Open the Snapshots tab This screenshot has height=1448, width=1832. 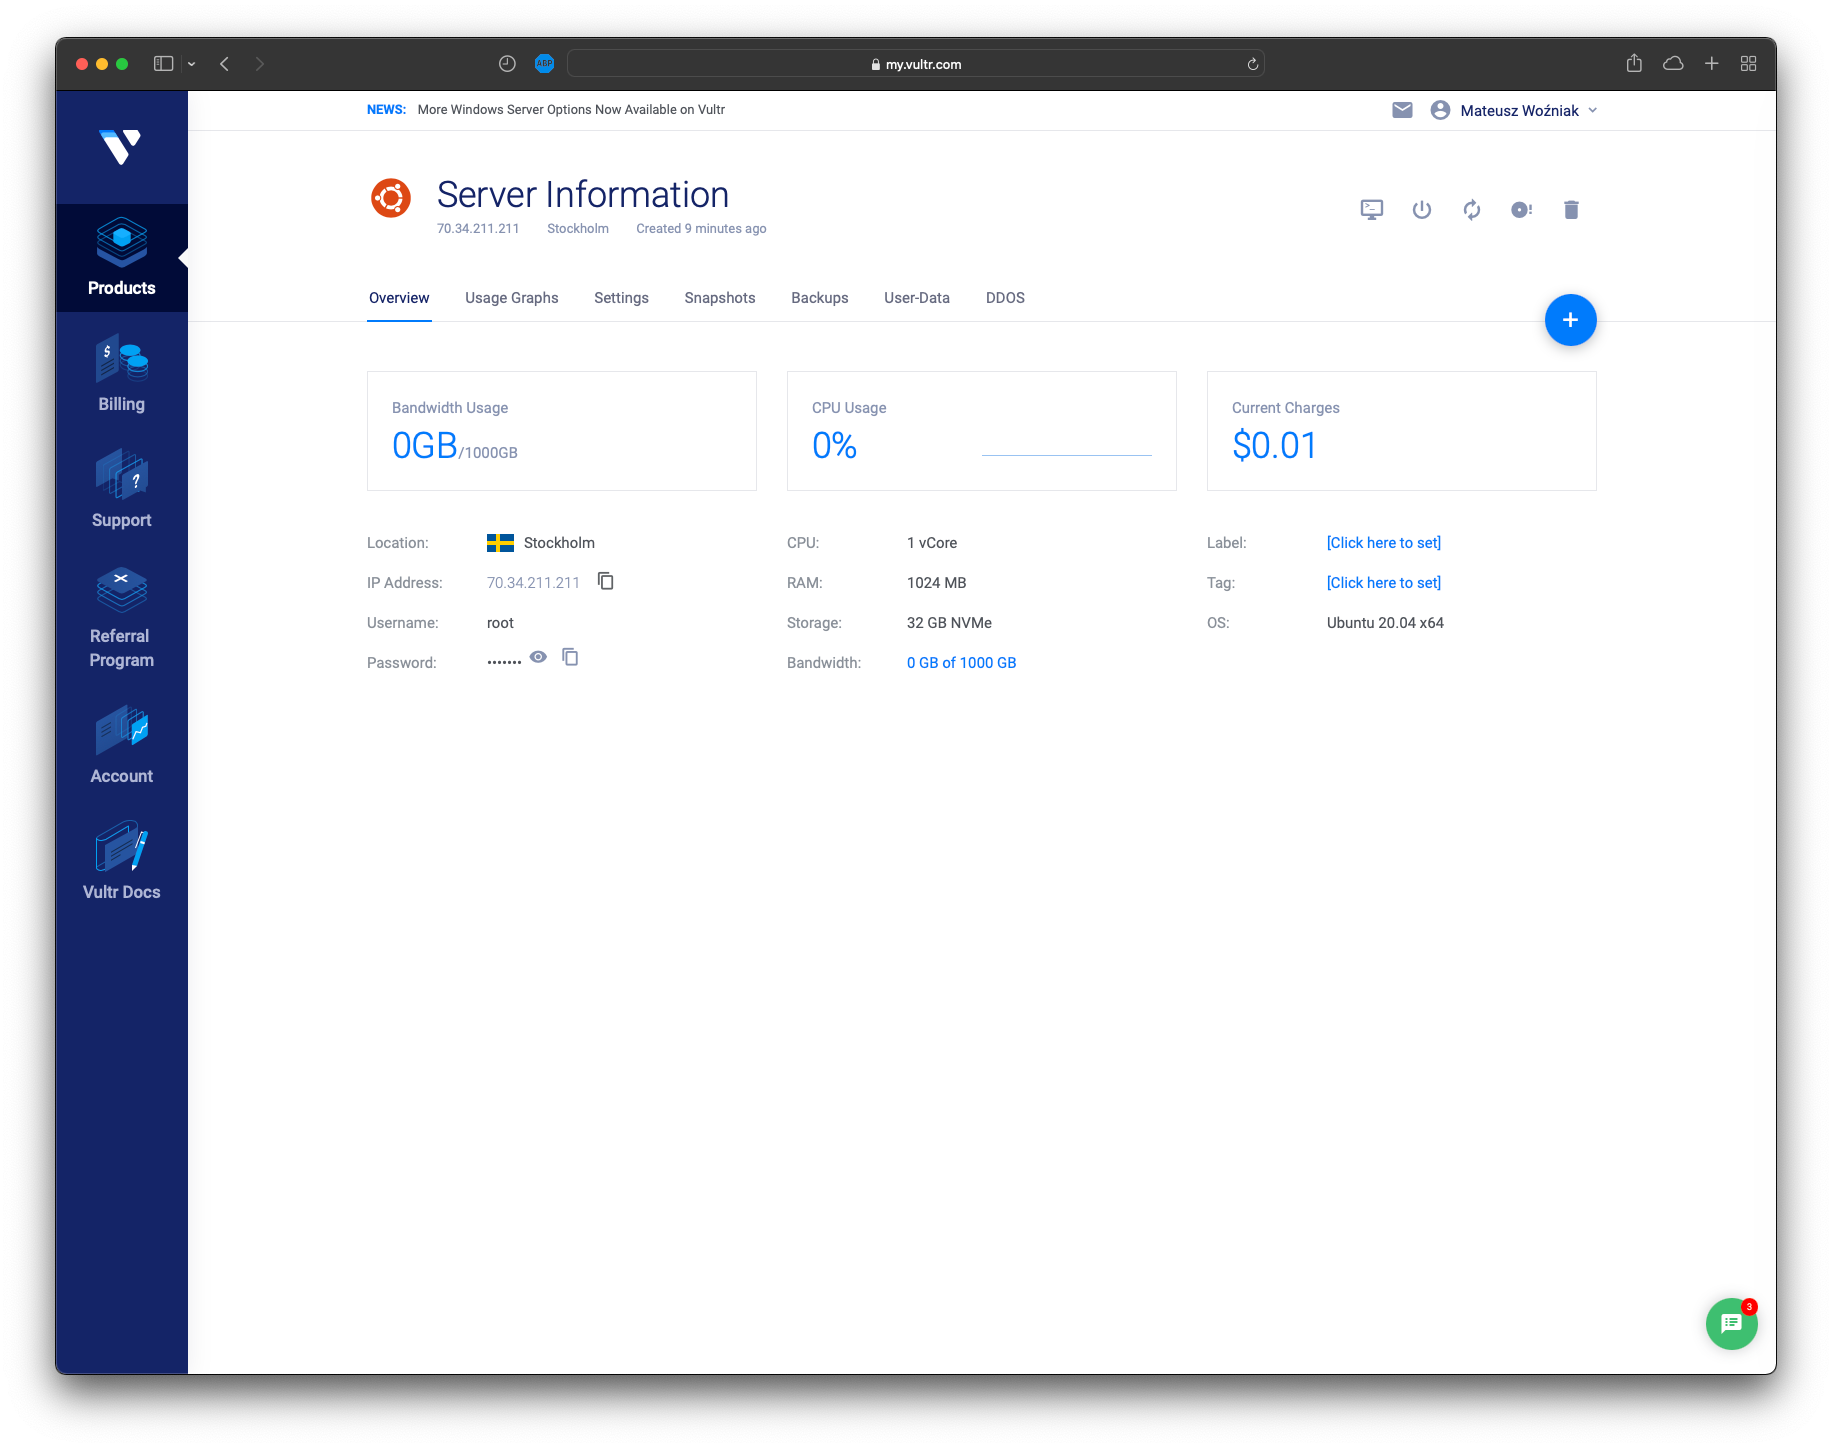pyautogui.click(x=720, y=298)
